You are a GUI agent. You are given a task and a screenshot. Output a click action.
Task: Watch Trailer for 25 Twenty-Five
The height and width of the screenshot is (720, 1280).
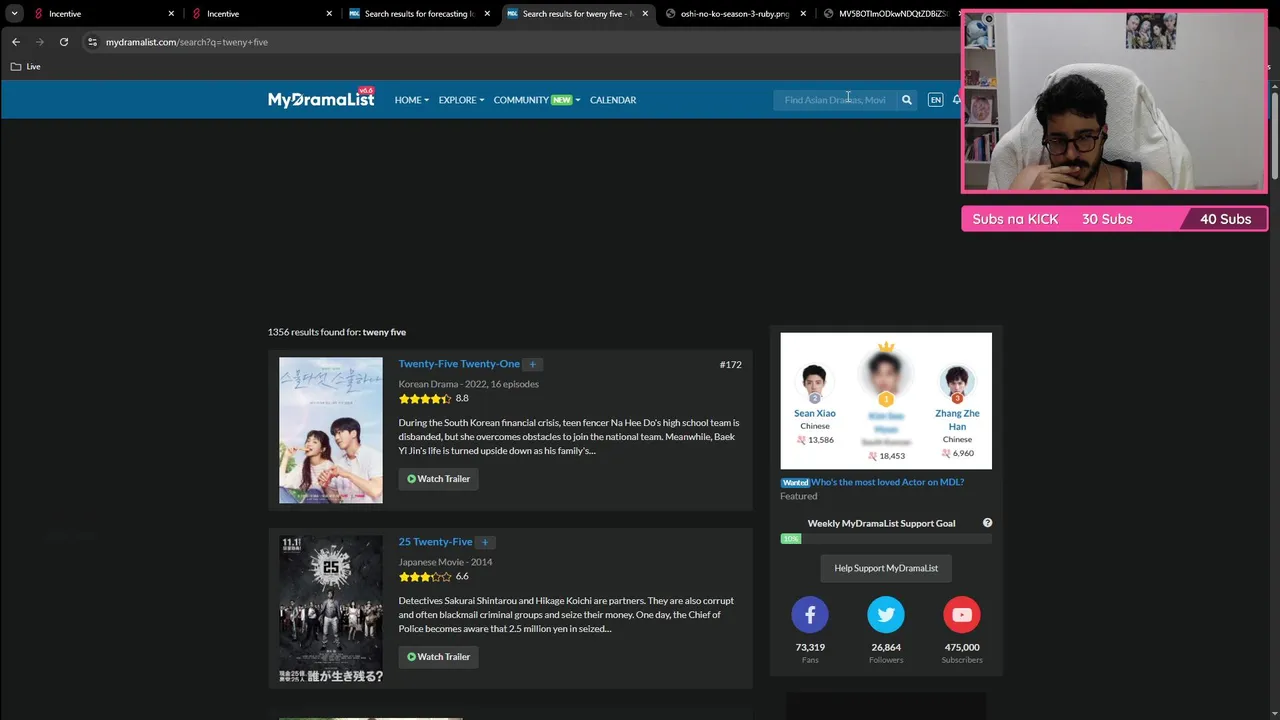coord(438,657)
